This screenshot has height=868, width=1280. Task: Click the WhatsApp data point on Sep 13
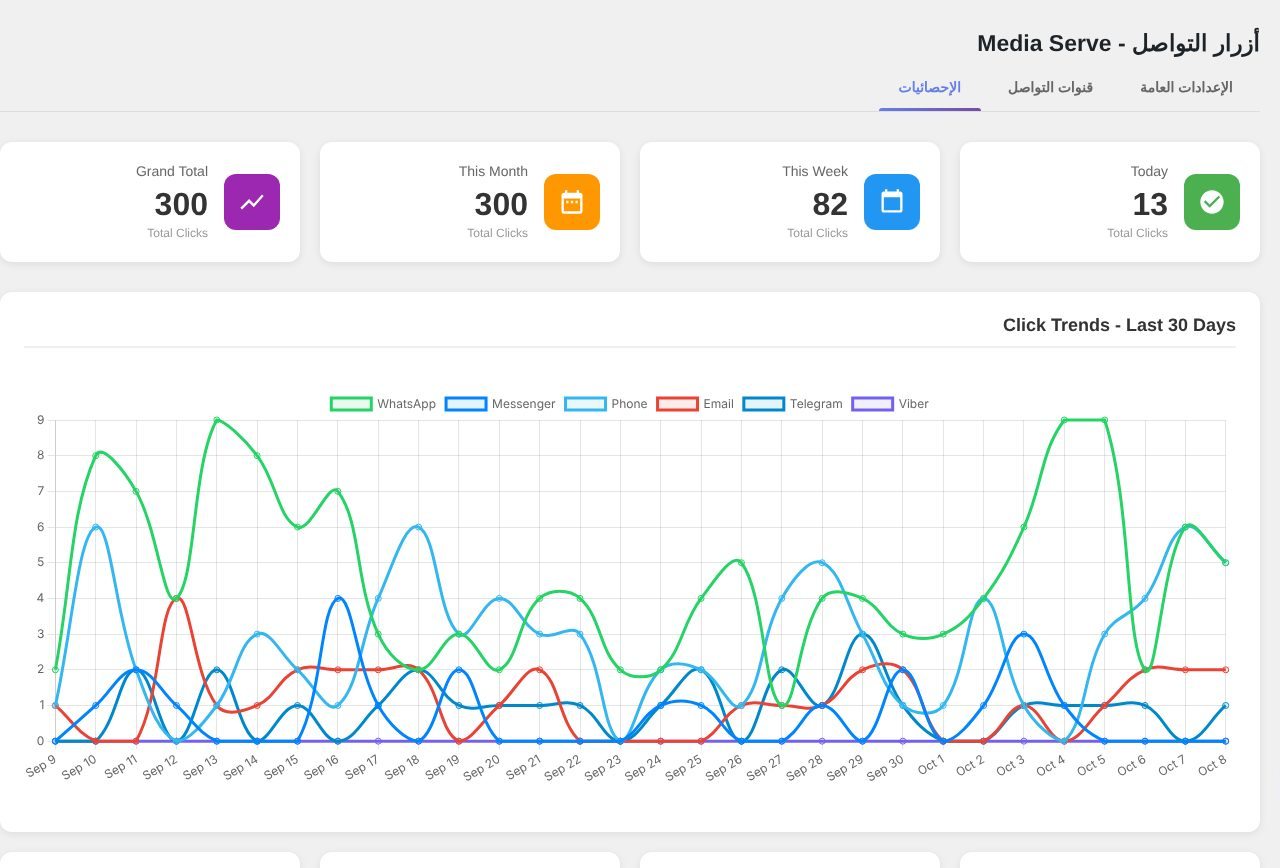[217, 420]
